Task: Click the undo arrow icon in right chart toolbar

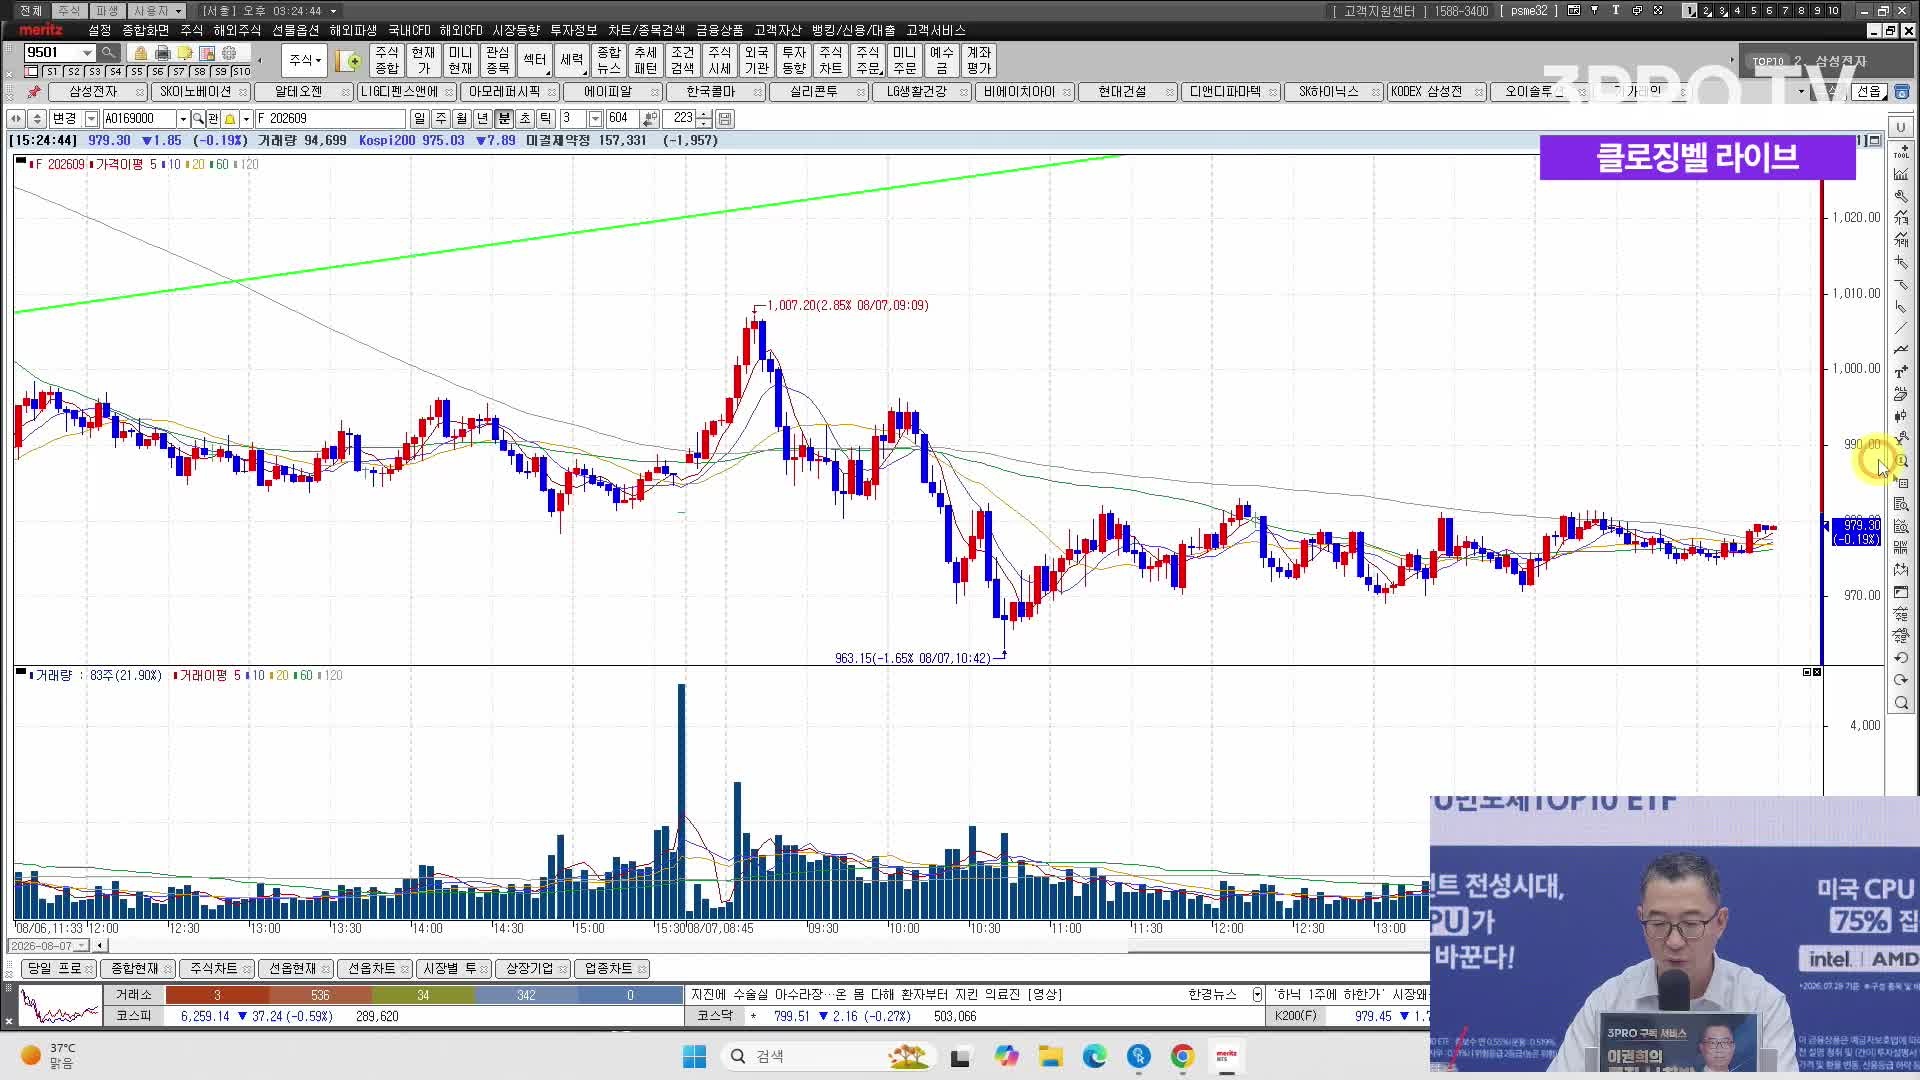Action: pos(1901,658)
